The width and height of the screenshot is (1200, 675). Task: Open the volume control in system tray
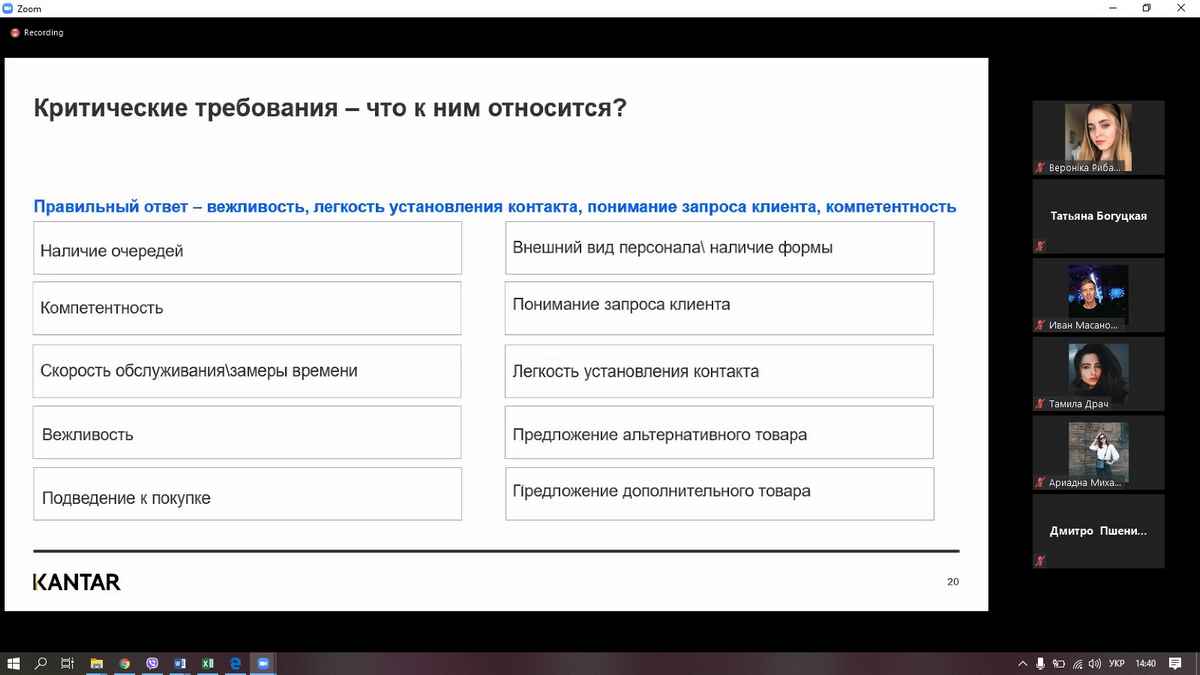(1094, 663)
